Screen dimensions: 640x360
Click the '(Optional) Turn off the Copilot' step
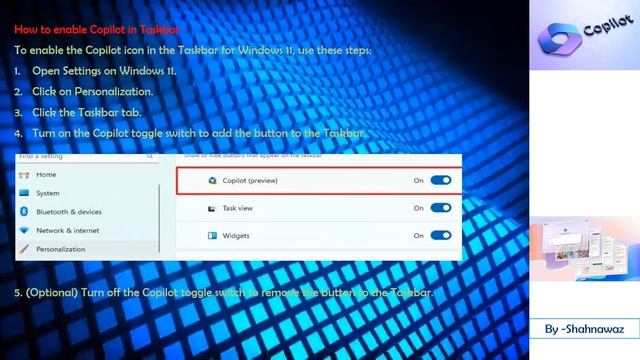[x=224, y=293]
